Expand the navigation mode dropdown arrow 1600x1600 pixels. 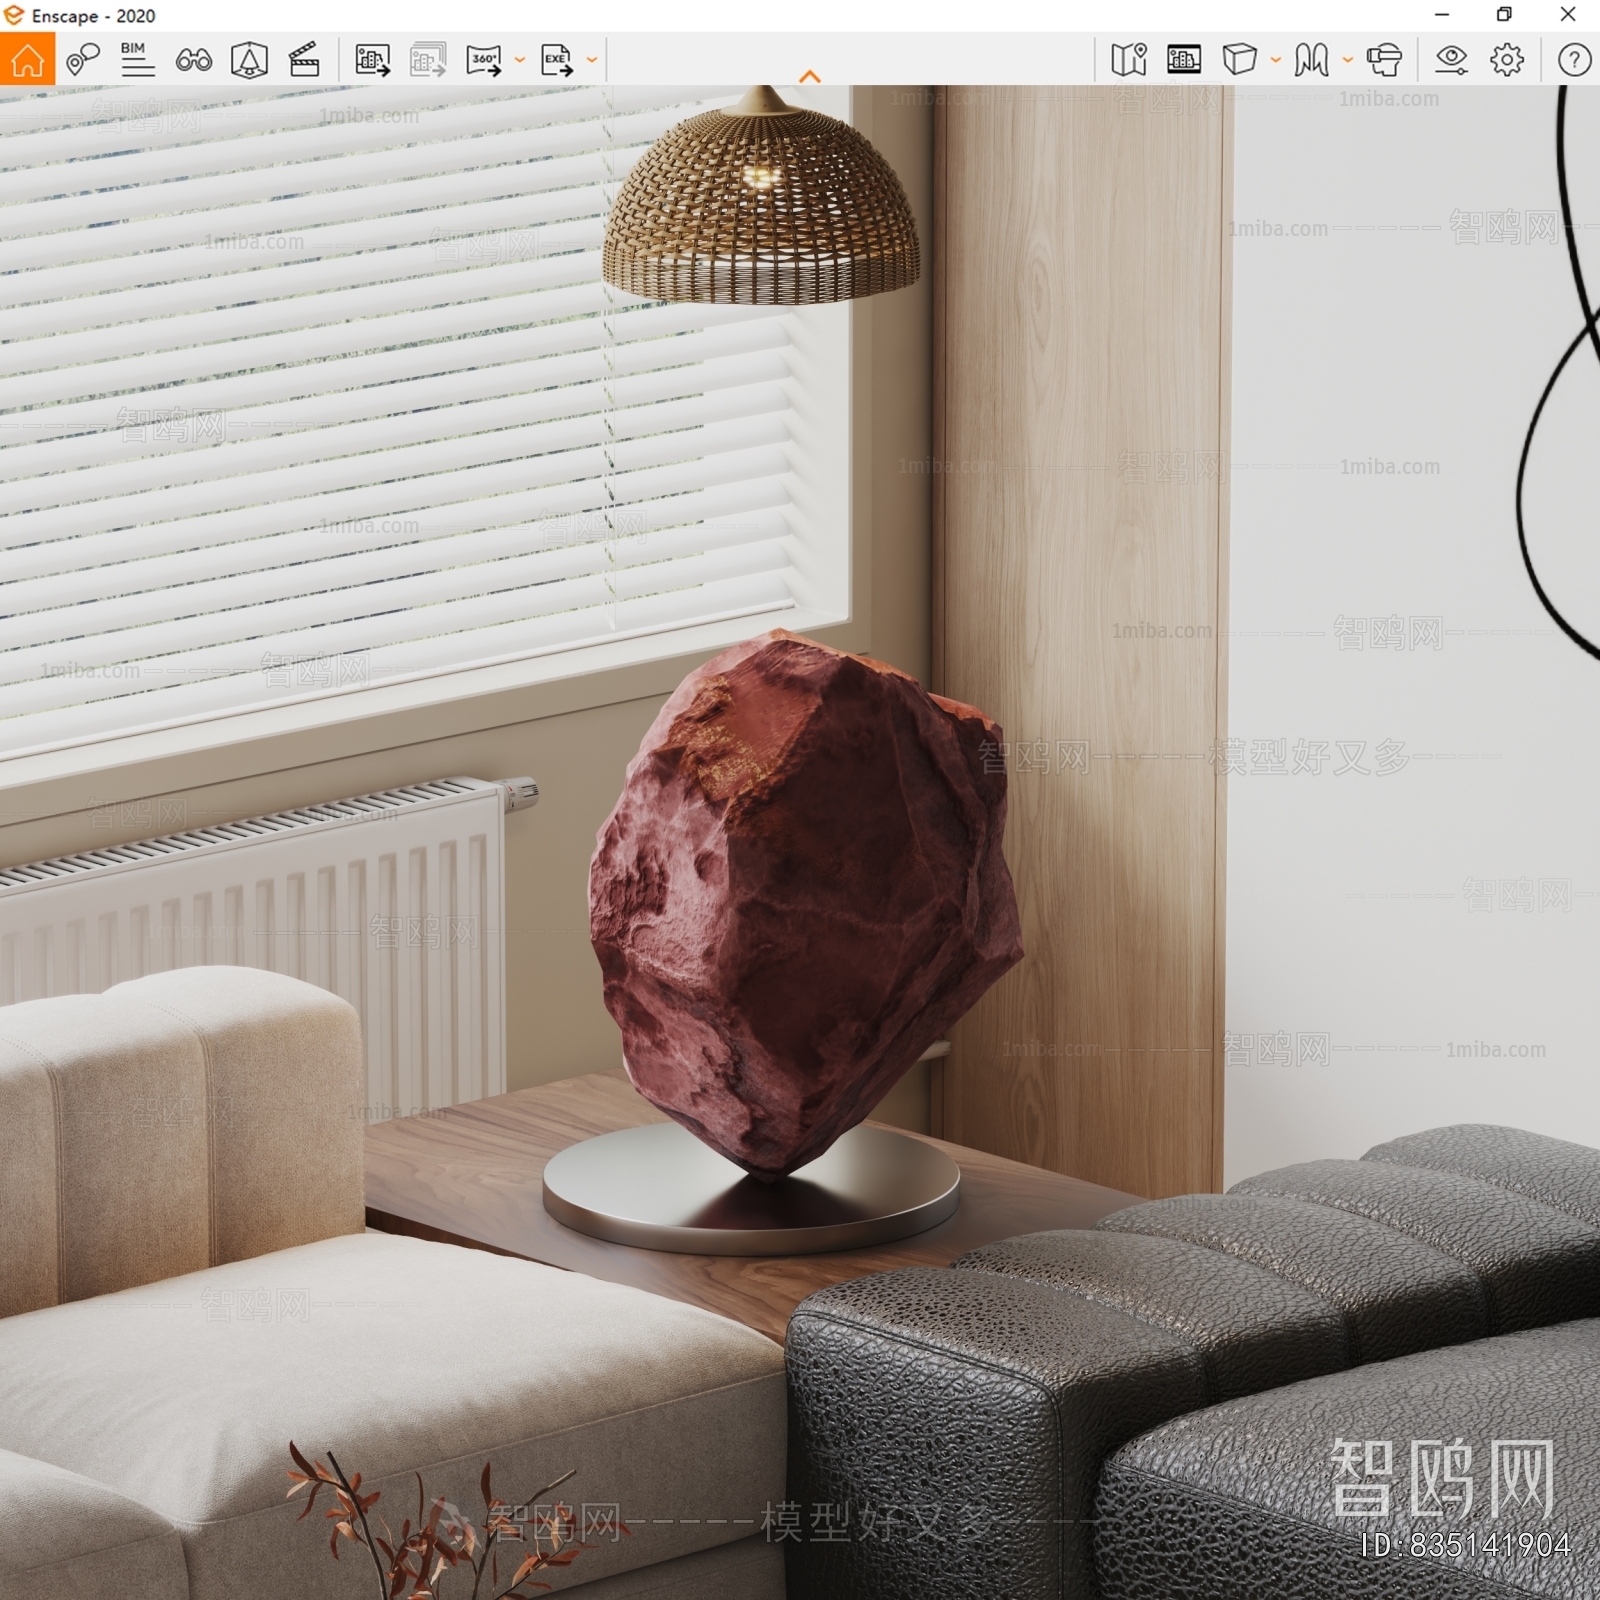point(1348,60)
